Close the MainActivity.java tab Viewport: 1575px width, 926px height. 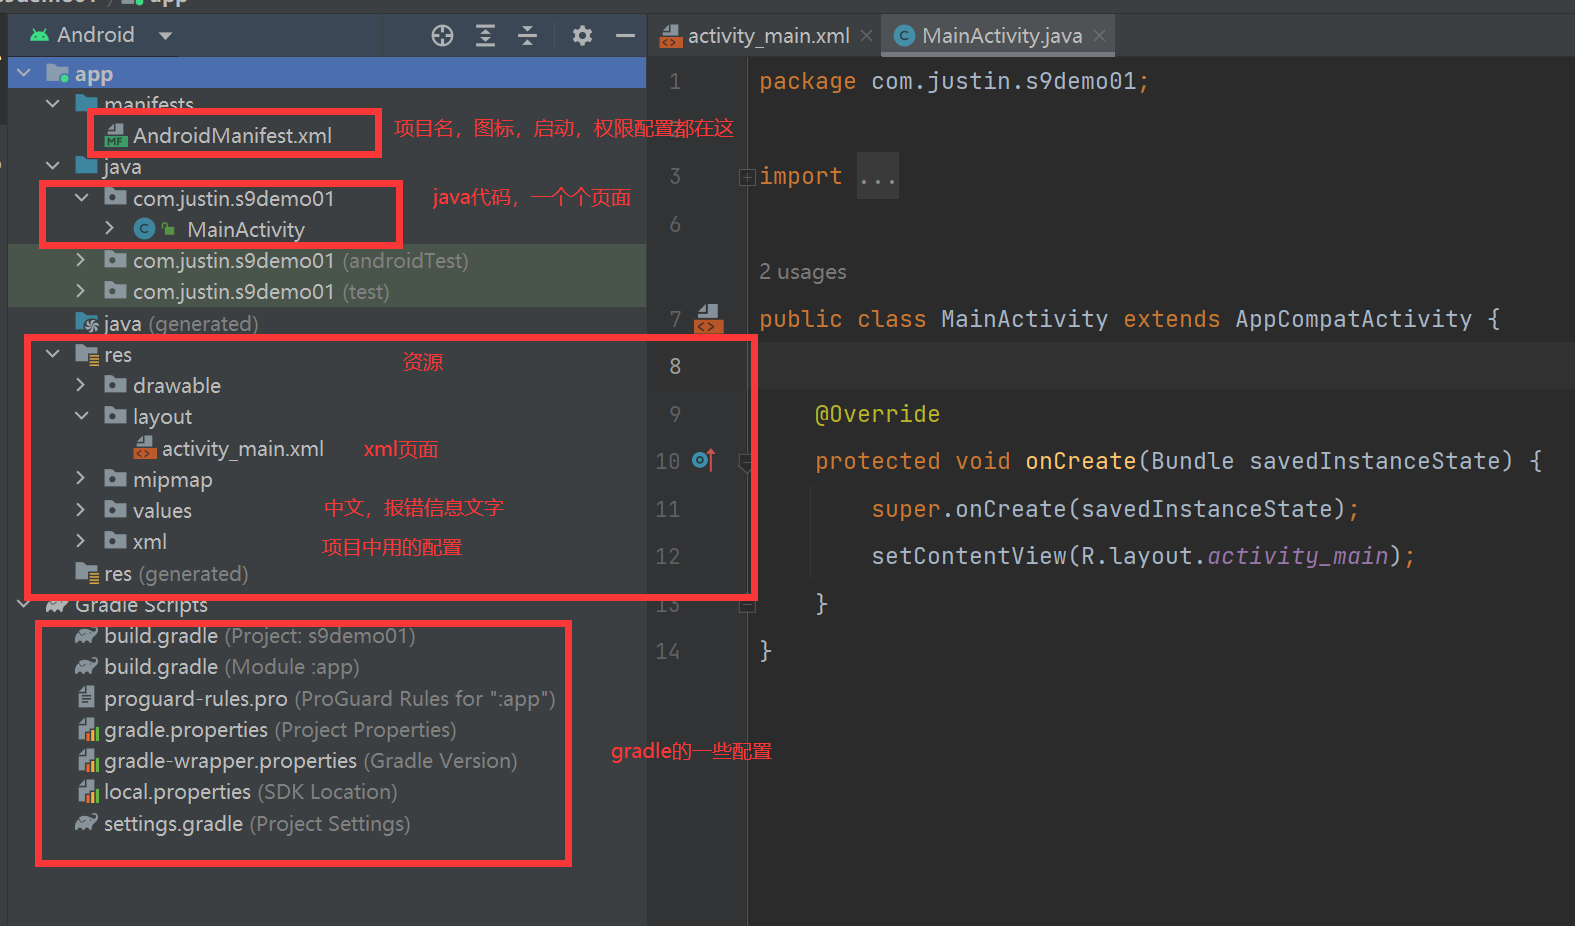click(x=1099, y=36)
